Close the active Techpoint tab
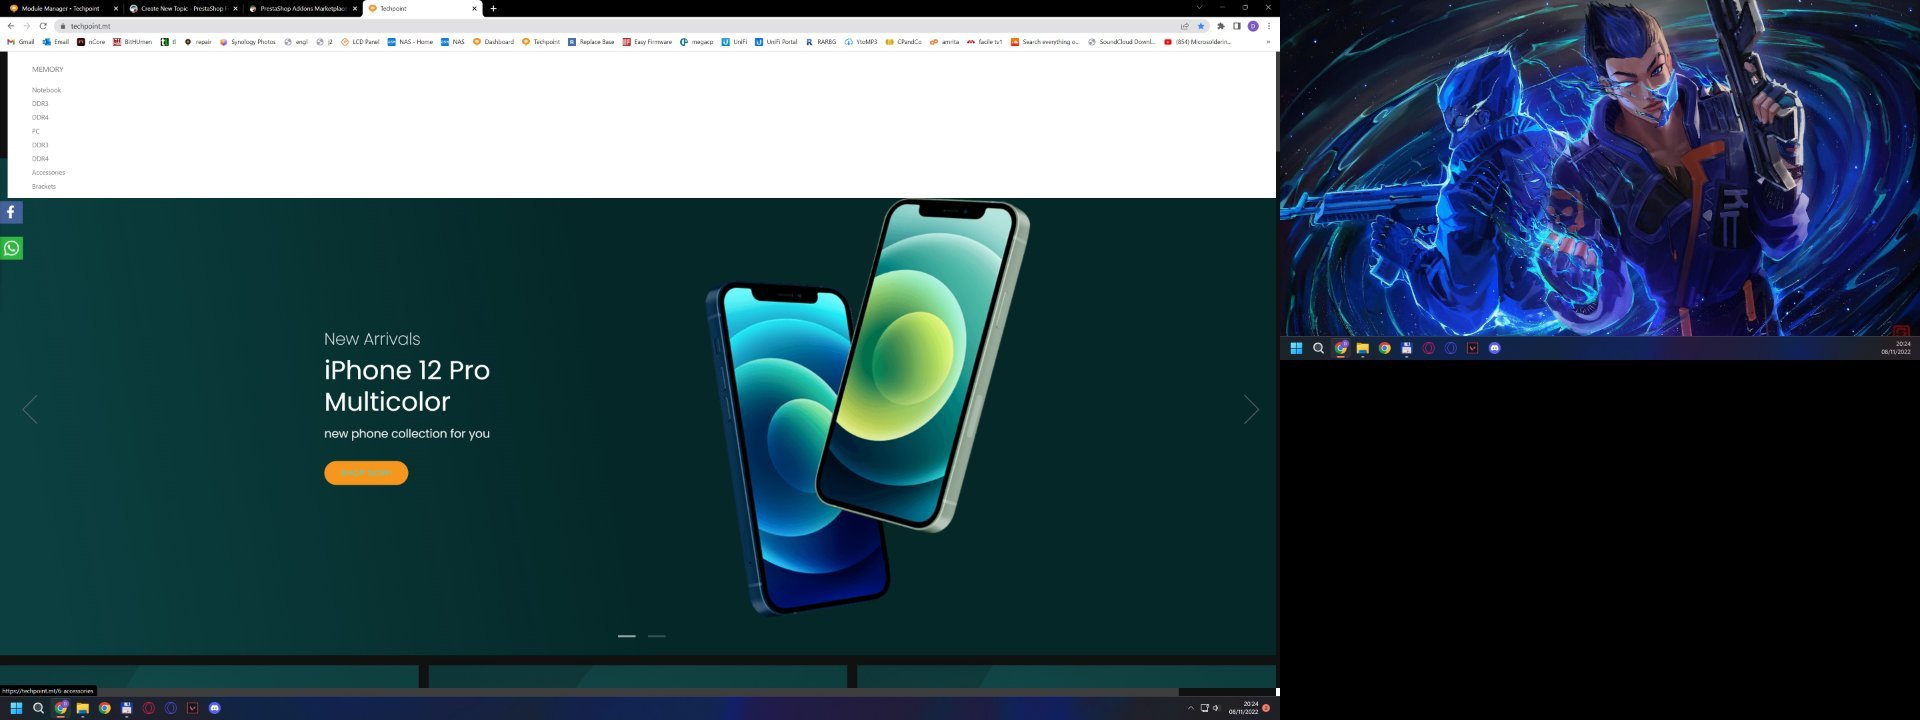This screenshot has height=720, width=1920. (x=474, y=8)
